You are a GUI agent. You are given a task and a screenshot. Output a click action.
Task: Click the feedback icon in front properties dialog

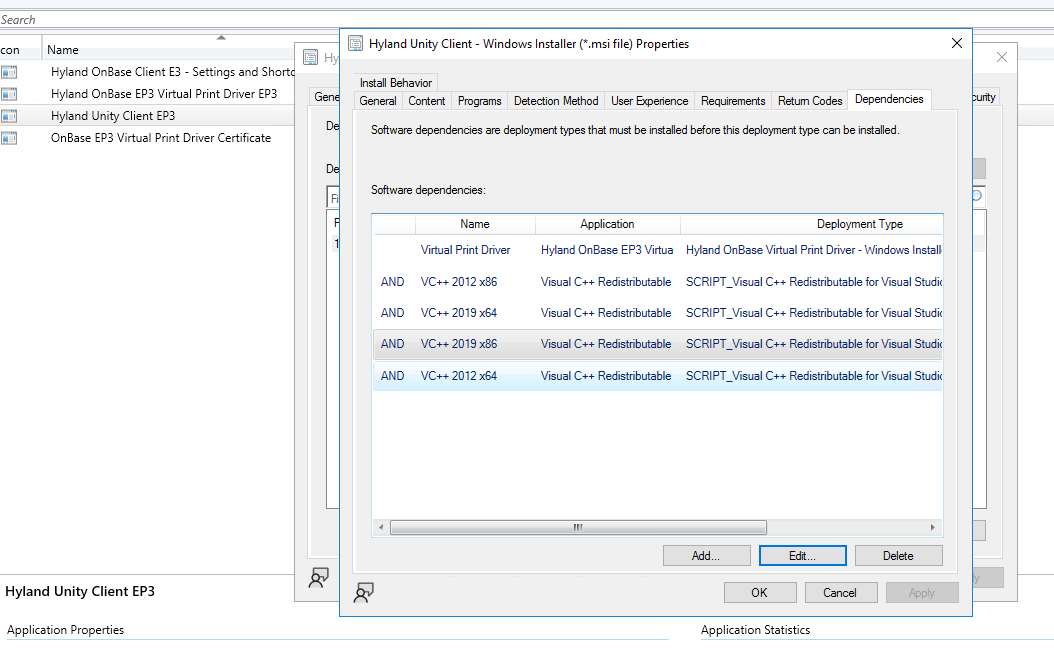(x=364, y=592)
